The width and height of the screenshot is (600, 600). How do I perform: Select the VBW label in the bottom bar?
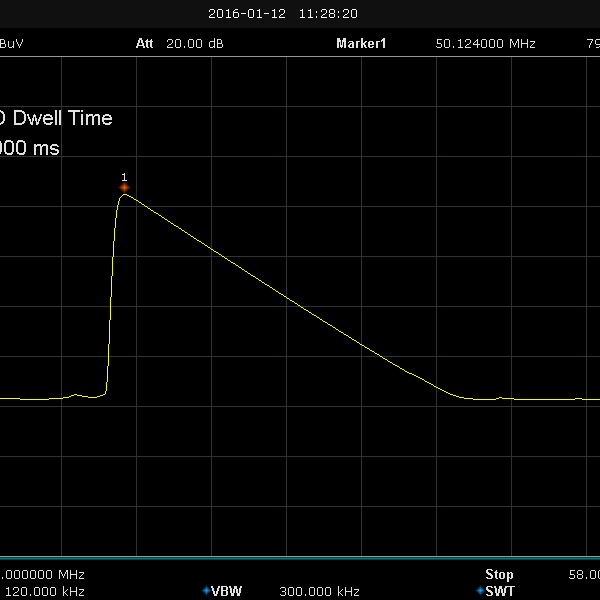pyautogui.click(x=227, y=591)
